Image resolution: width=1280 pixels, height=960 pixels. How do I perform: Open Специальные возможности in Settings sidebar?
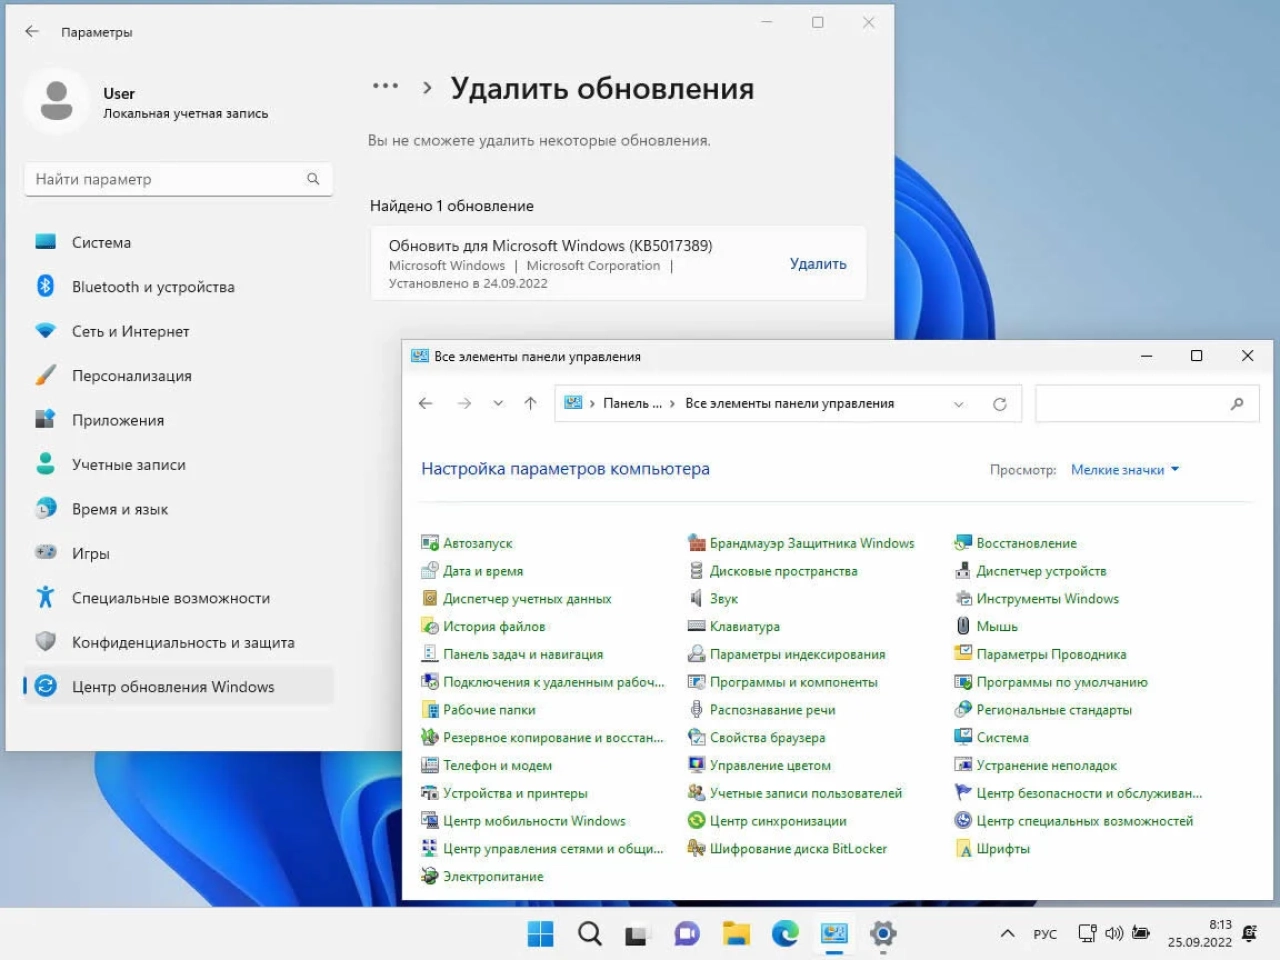178,598
